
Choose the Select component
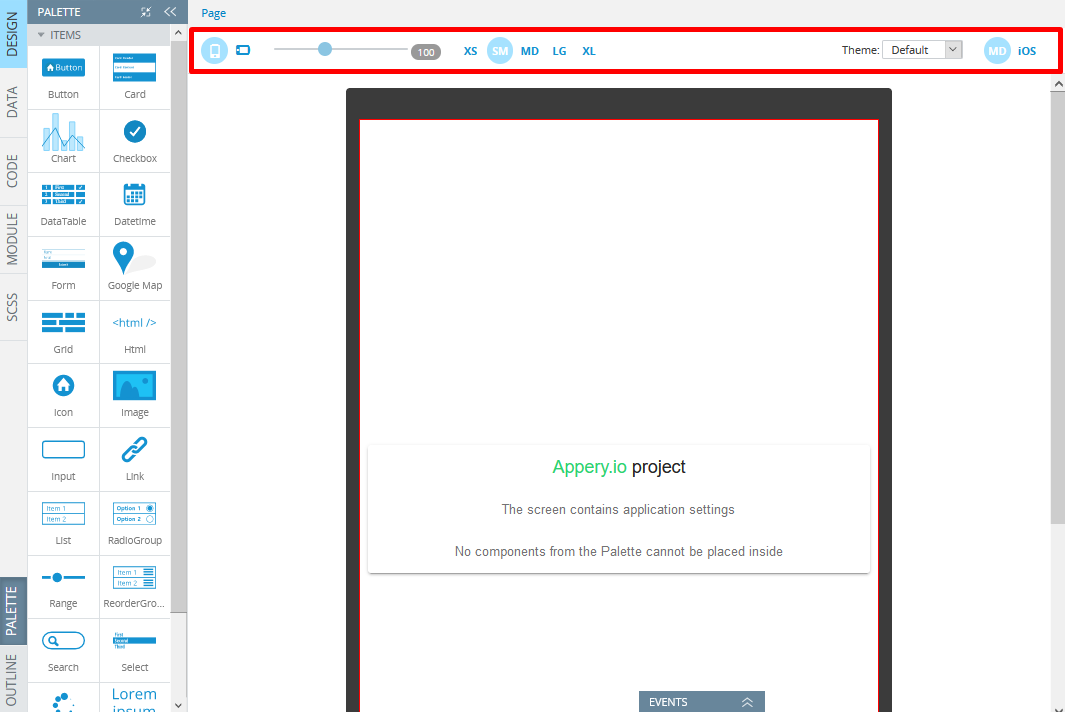coord(134,650)
